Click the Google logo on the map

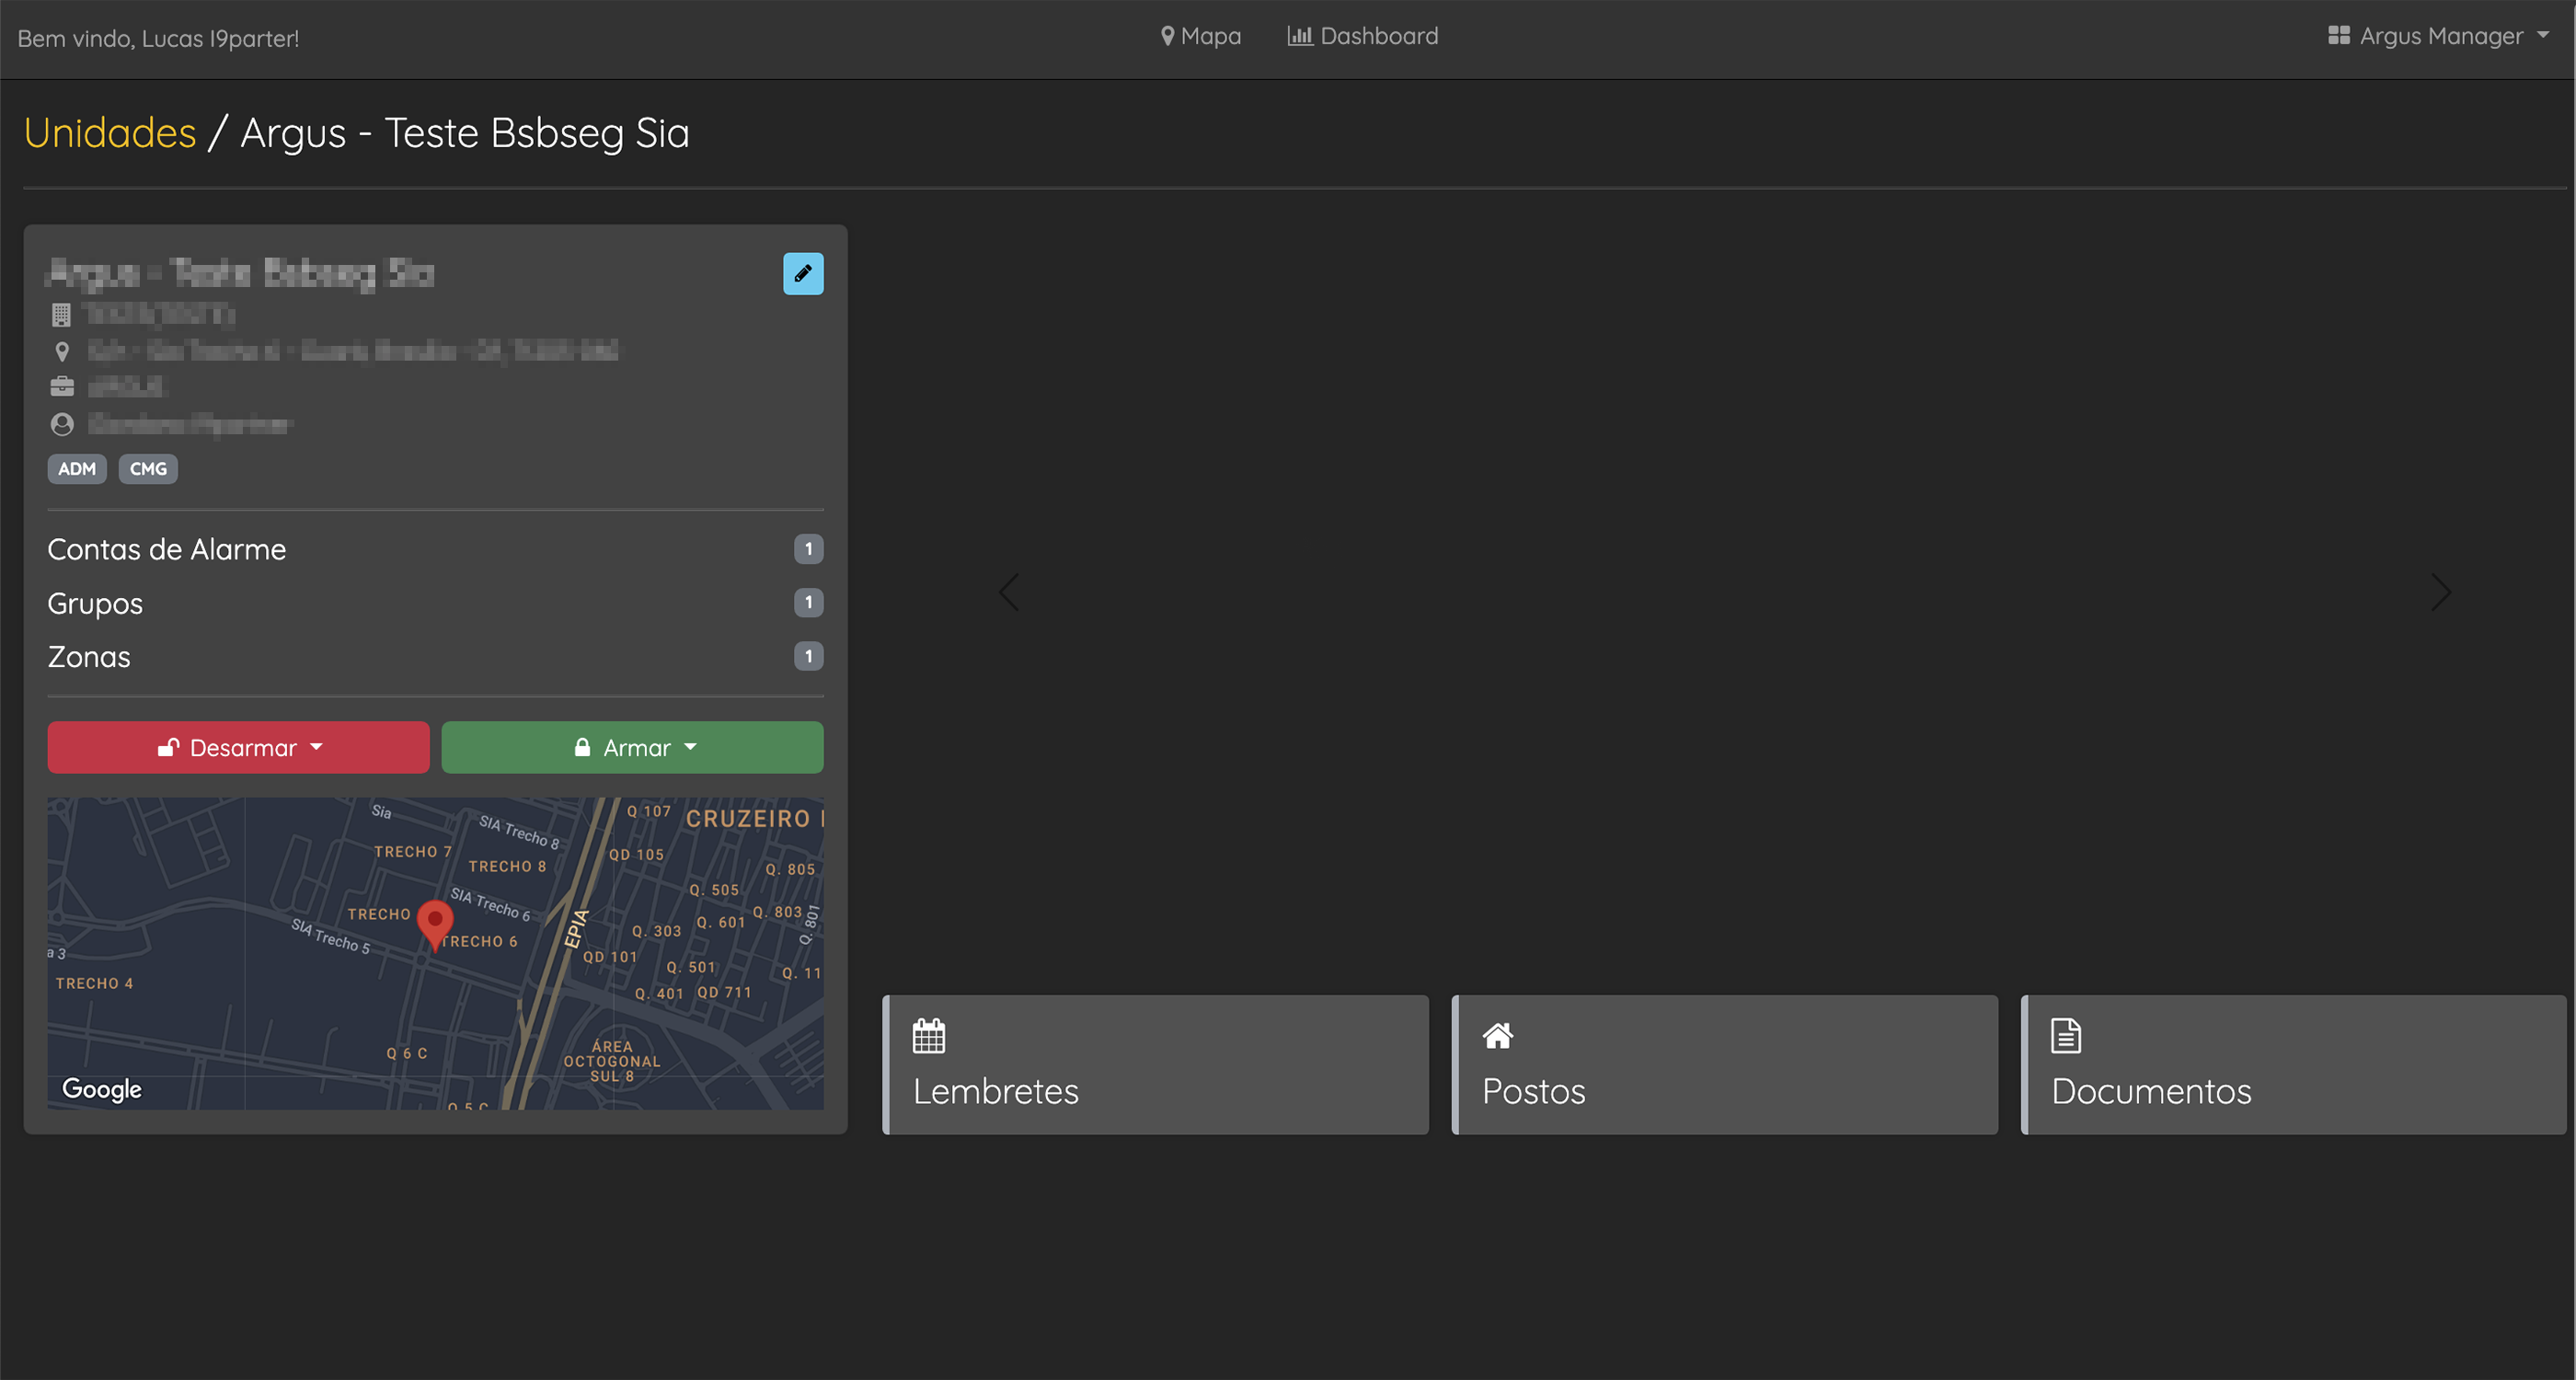coord(102,1089)
